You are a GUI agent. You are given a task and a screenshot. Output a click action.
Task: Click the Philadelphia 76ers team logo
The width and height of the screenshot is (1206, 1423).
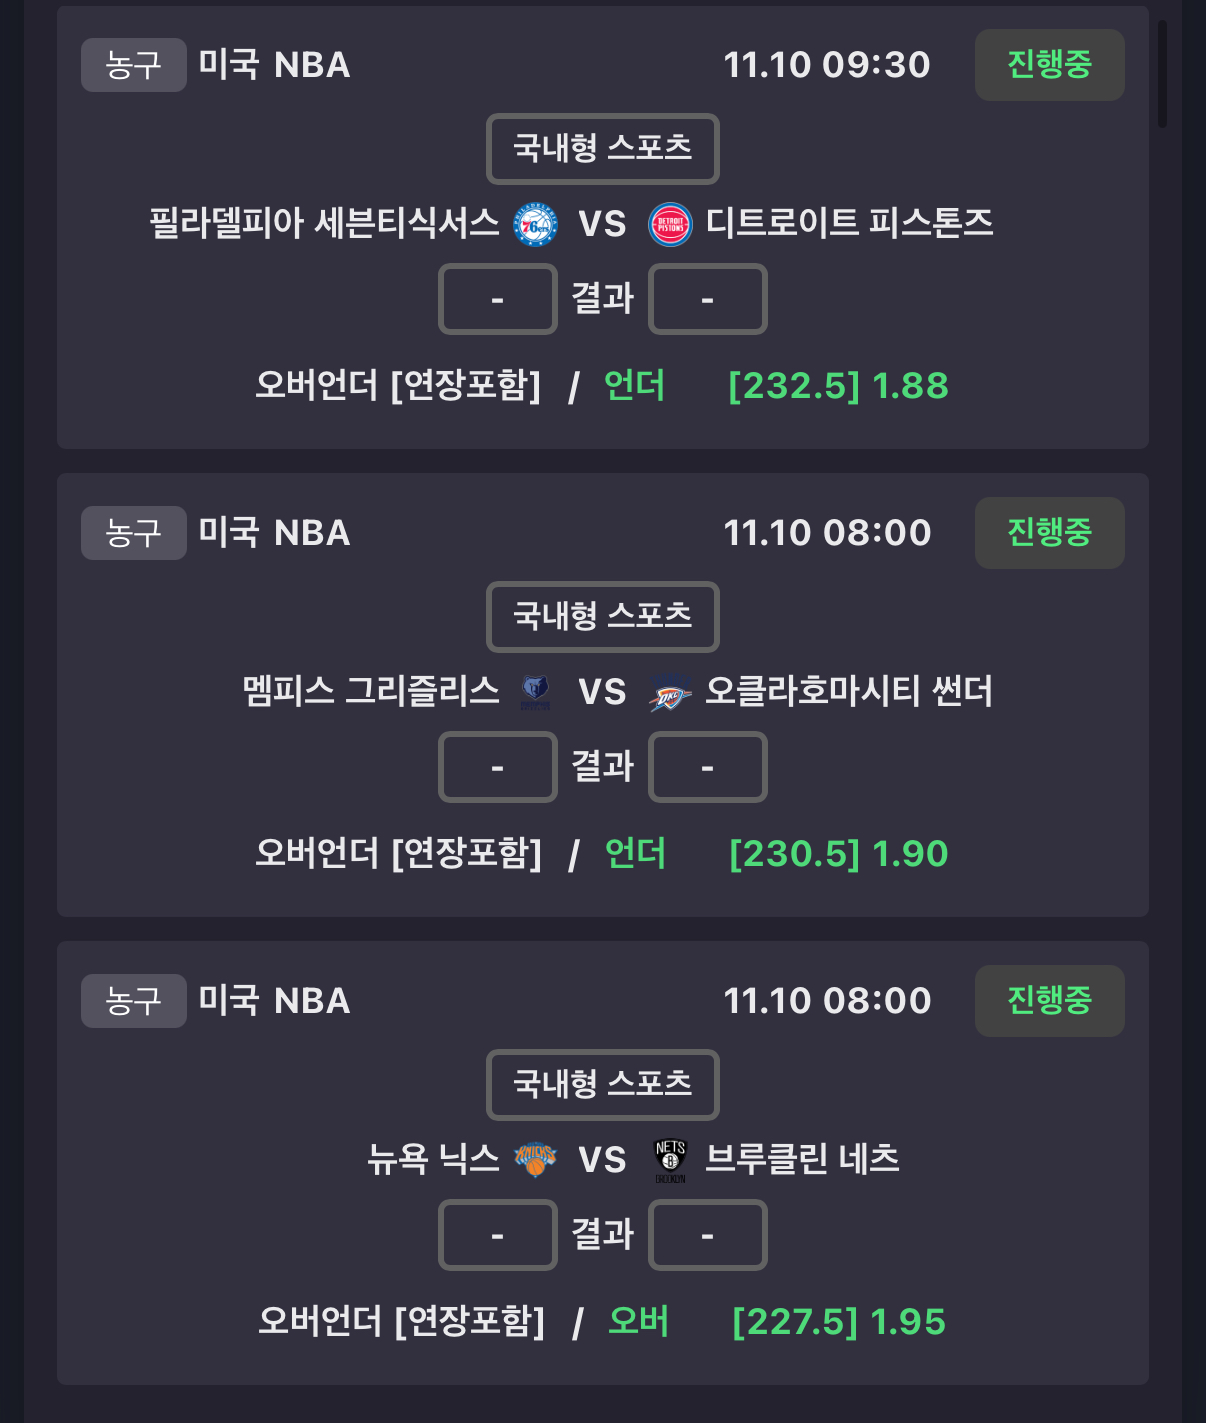point(535,224)
